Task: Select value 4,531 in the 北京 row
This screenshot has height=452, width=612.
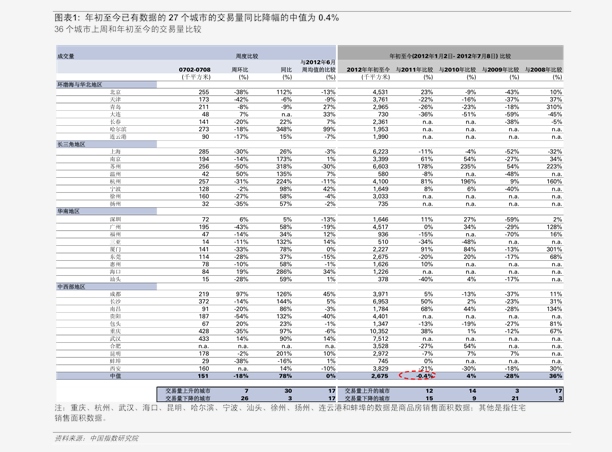Action: point(380,93)
